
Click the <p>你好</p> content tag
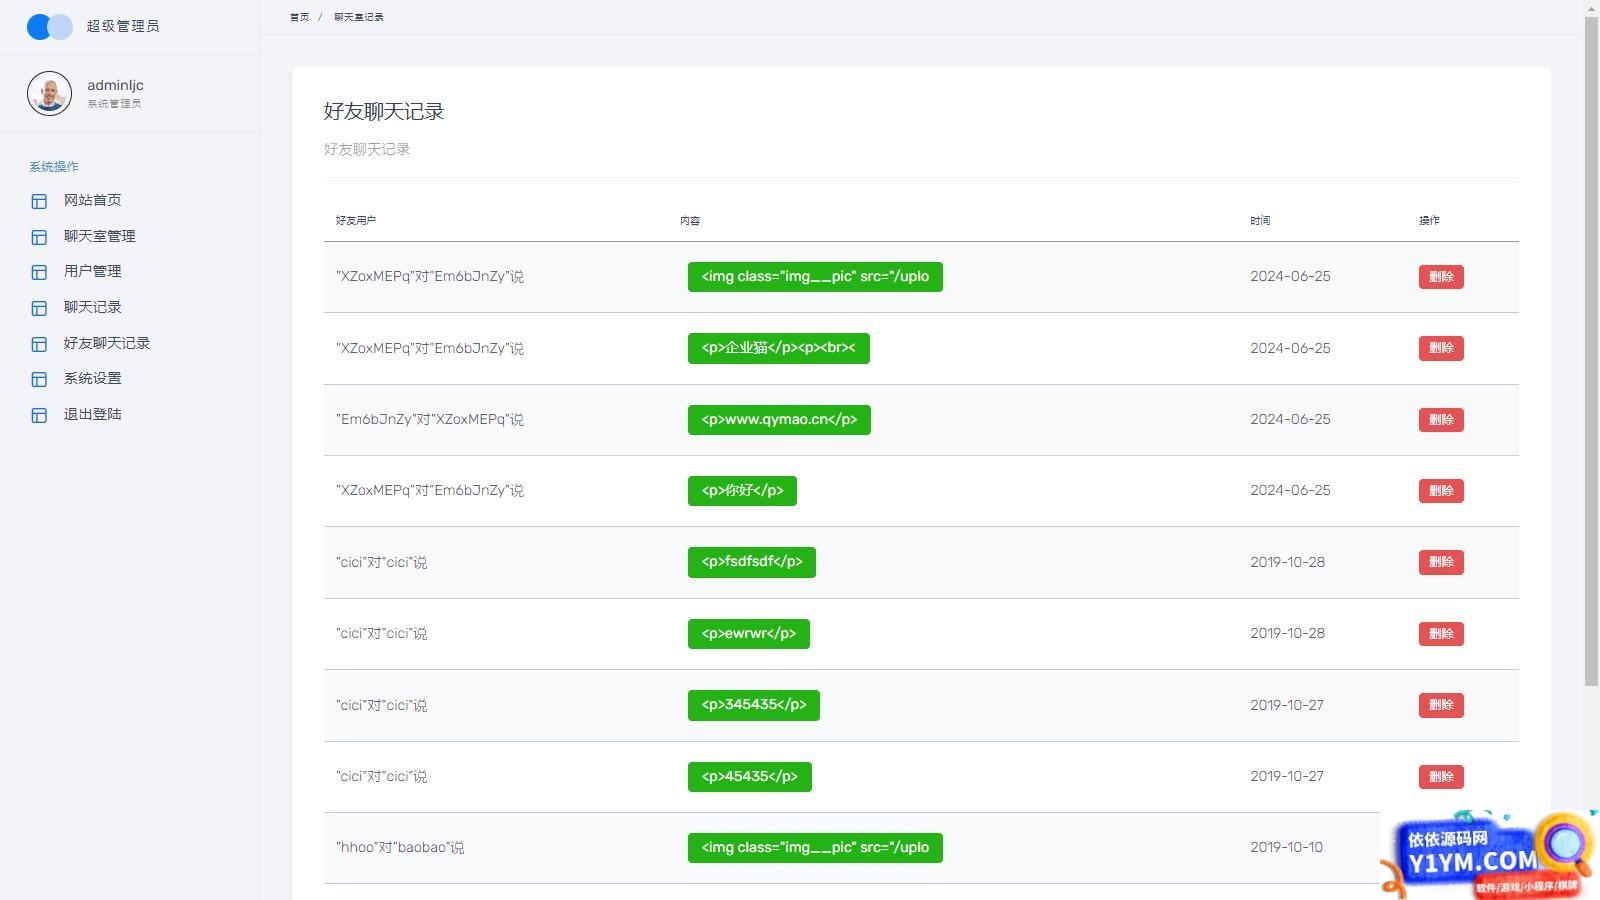(x=742, y=491)
